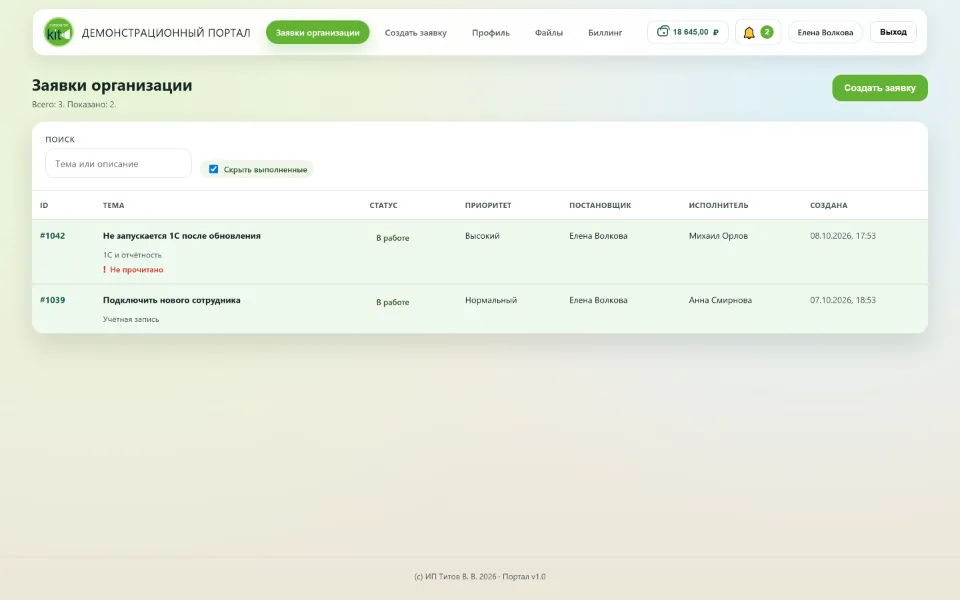This screenshot has height=600, width=960.
Task: Click Всего: 3. Показано: 2. counter text
Action: click(x=74, y=105)
